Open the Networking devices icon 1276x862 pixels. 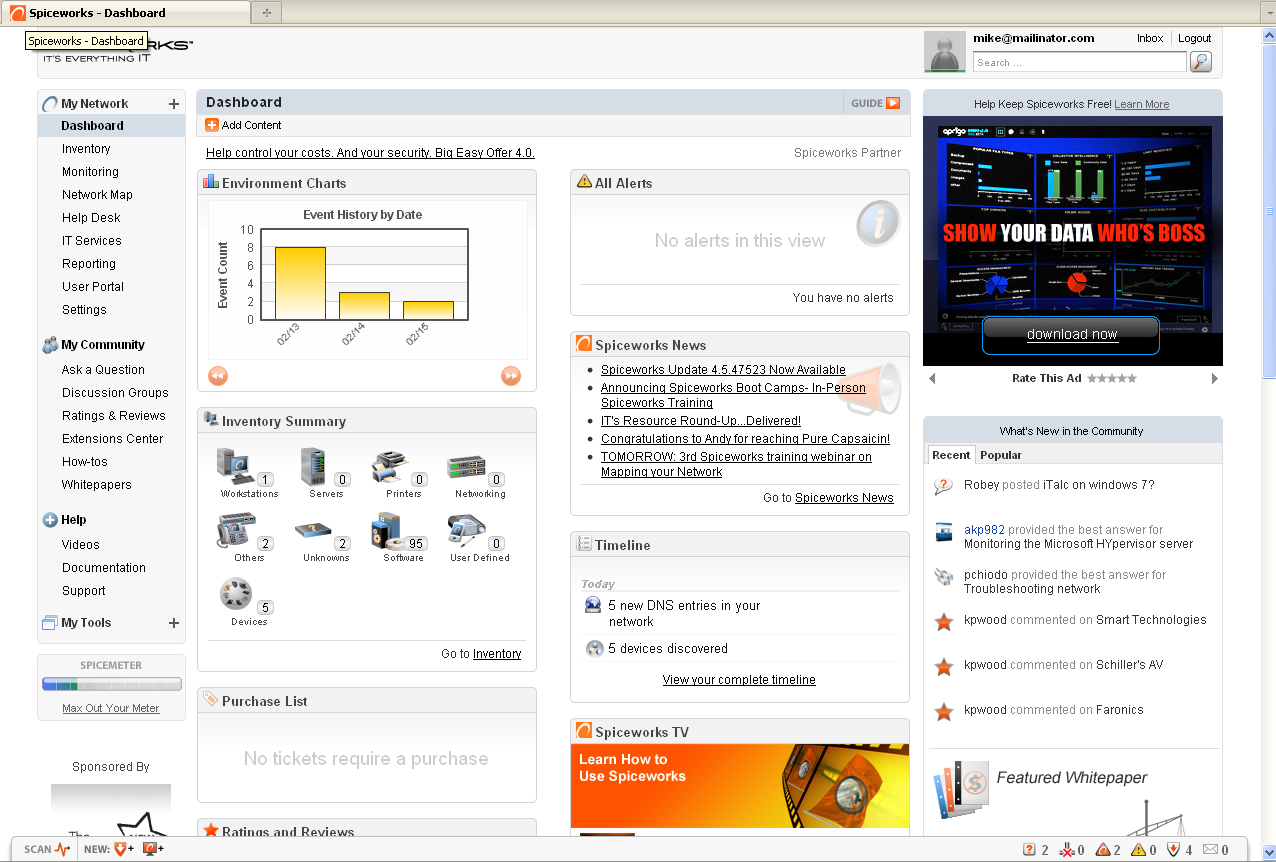[466, 467]
